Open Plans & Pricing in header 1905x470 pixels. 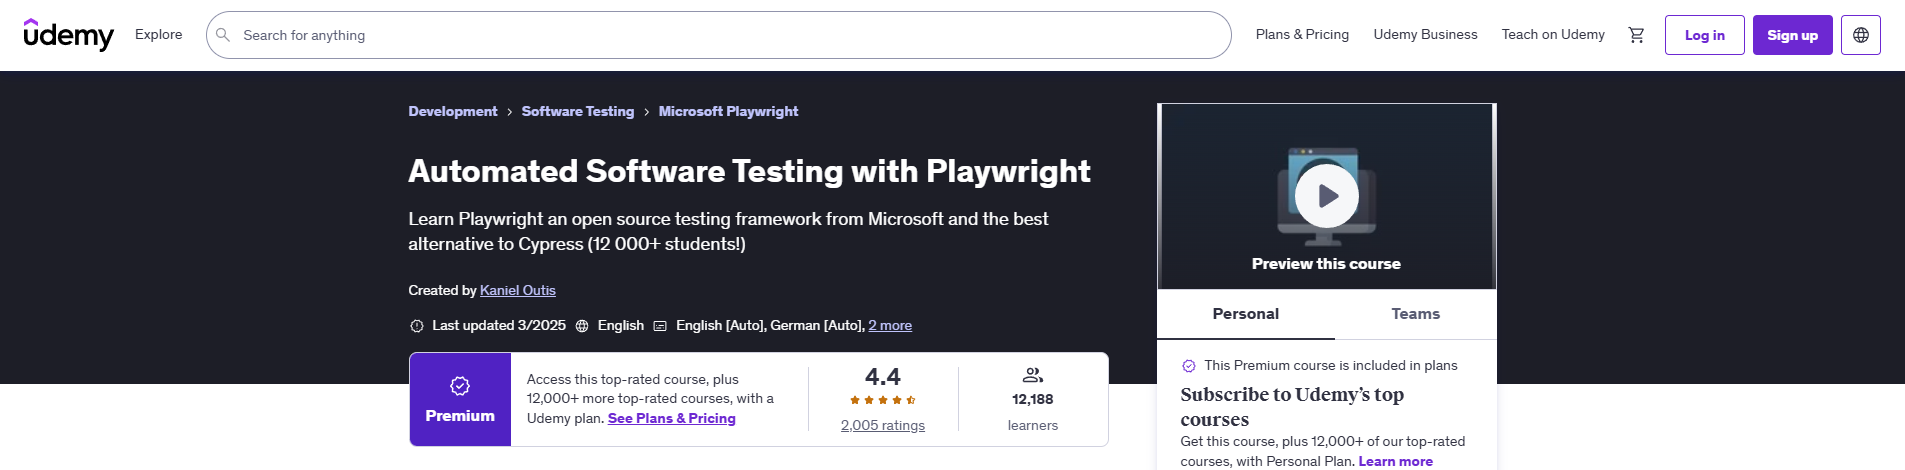pos(1302,34)
